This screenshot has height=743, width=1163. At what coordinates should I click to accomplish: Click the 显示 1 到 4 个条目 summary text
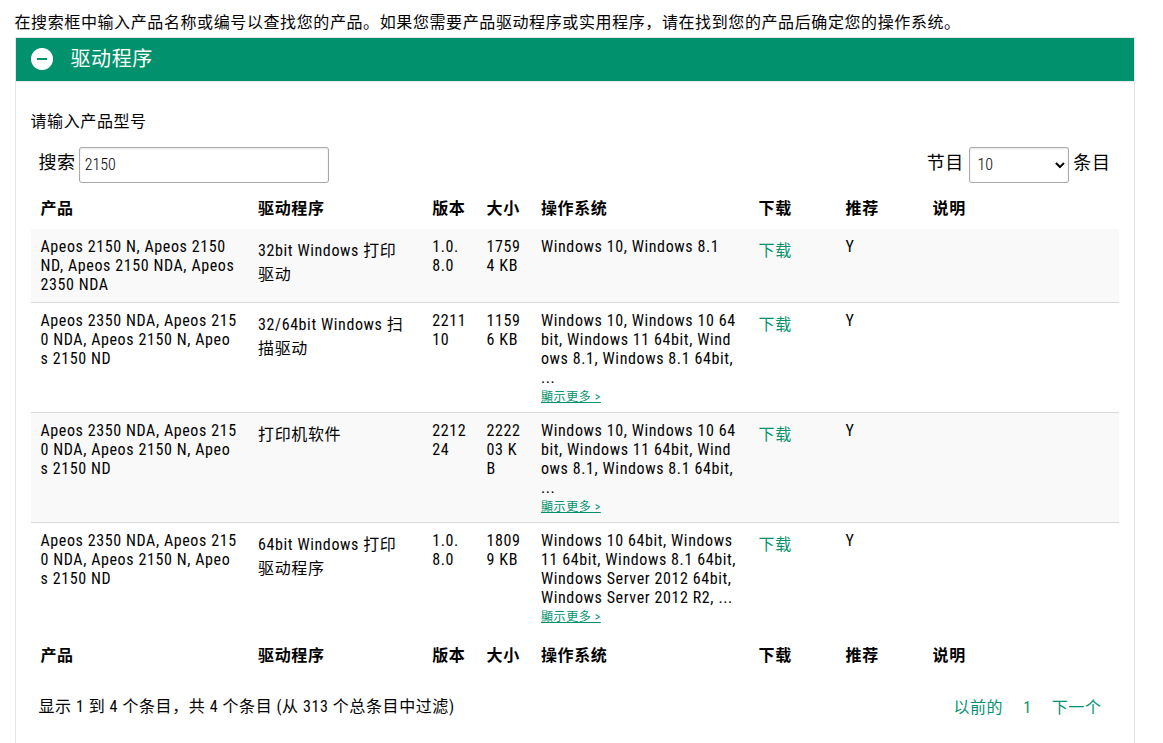click(x=246, y=707)
